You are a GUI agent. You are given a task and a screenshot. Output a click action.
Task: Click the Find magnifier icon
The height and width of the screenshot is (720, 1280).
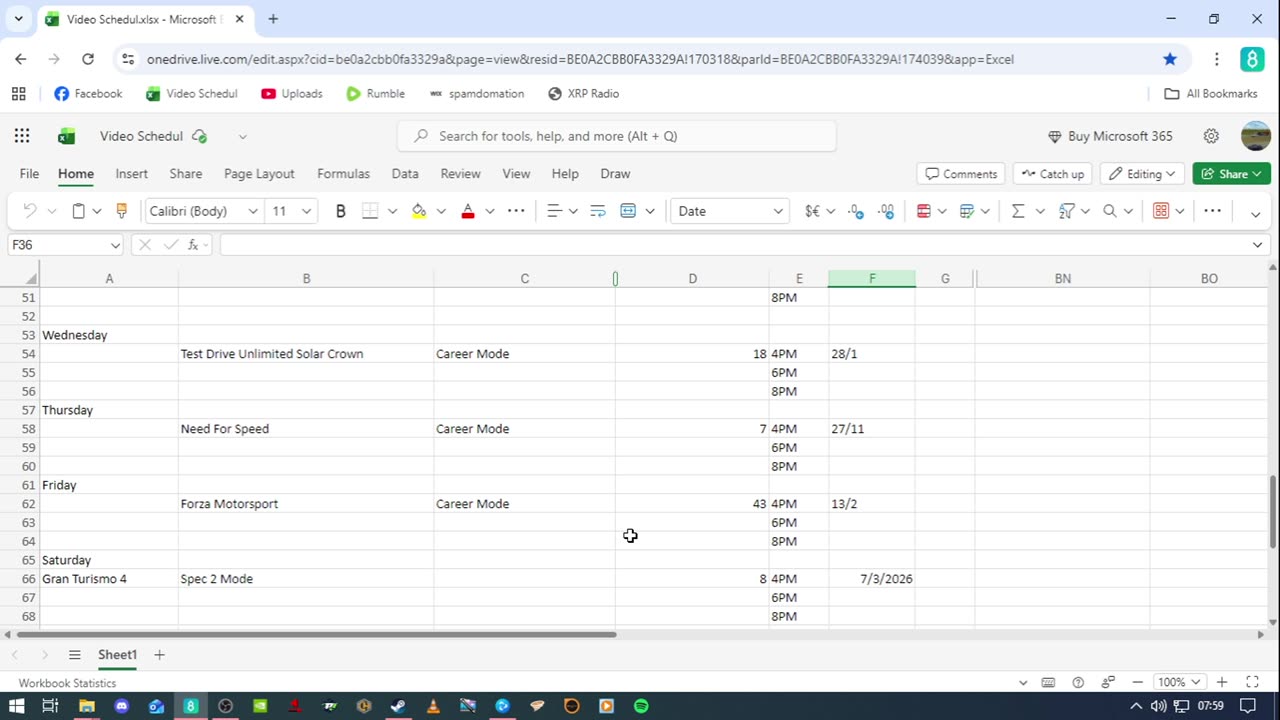1110,211
